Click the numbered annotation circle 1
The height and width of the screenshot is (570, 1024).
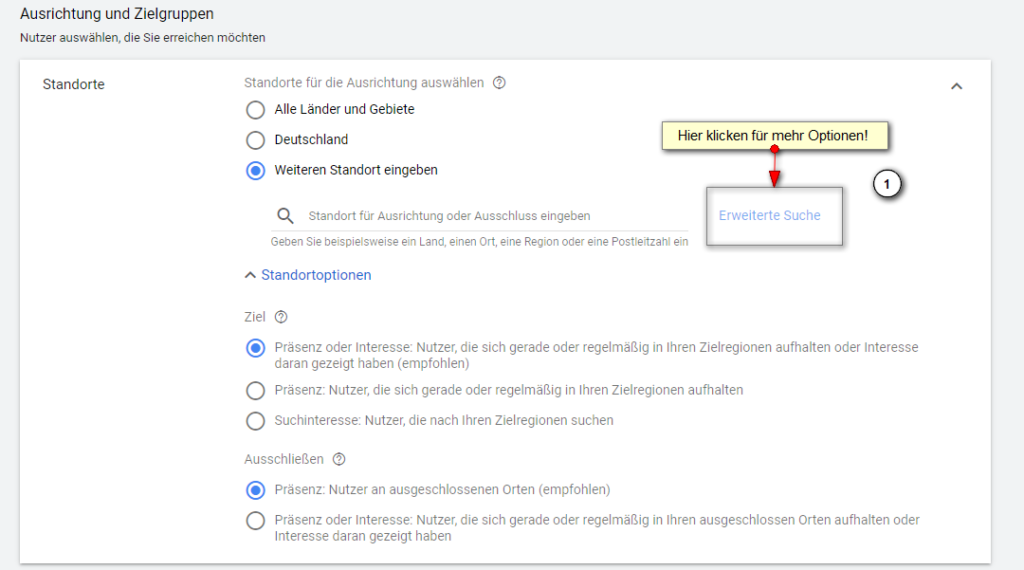[887, 185]
